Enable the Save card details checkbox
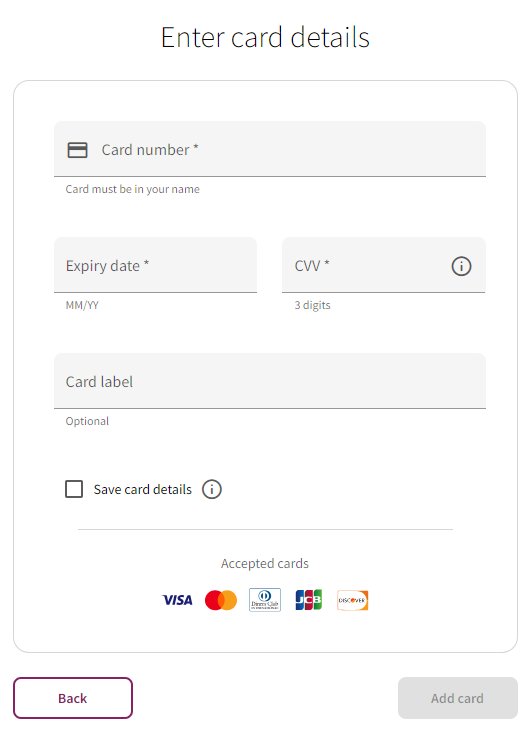 click(x=74, y=489)
